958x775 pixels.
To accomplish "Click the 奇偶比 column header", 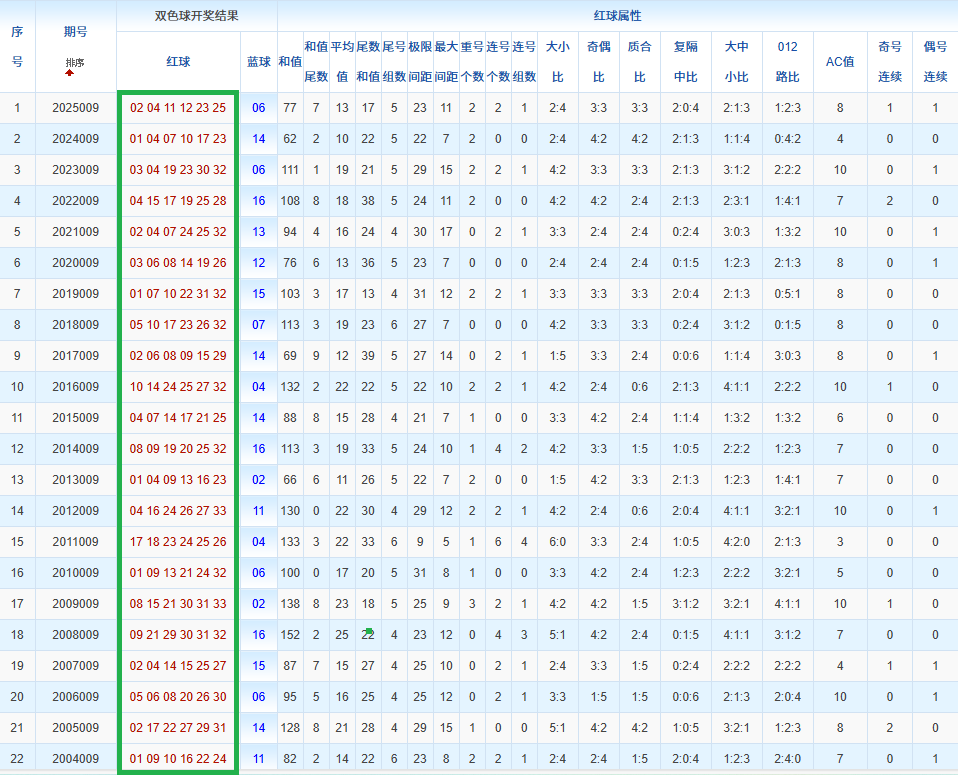I will coord(598,61).
